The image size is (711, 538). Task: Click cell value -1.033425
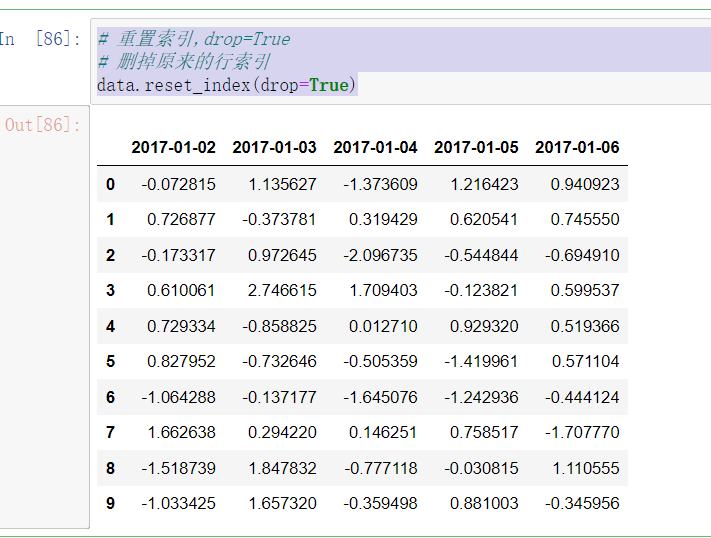click(178, 504)
